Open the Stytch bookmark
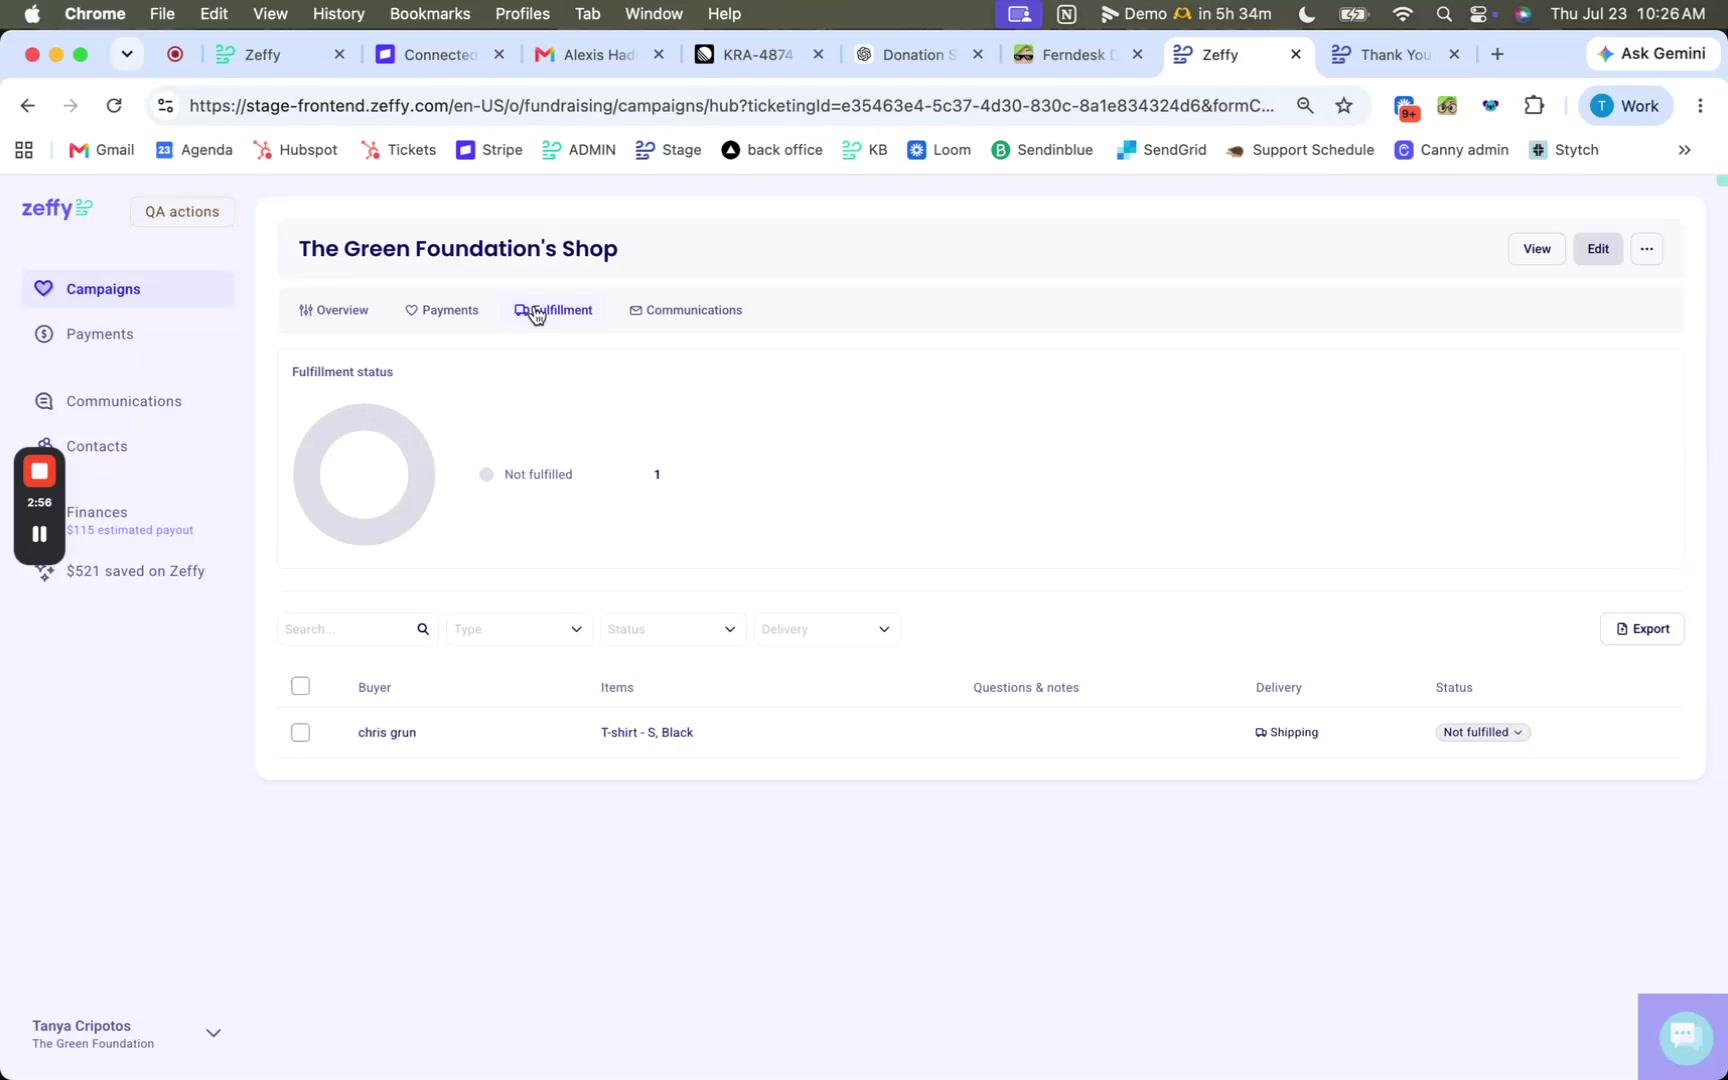Image resolution: width=1728 pixels, height=1080 pixels. click(1564, 150)
